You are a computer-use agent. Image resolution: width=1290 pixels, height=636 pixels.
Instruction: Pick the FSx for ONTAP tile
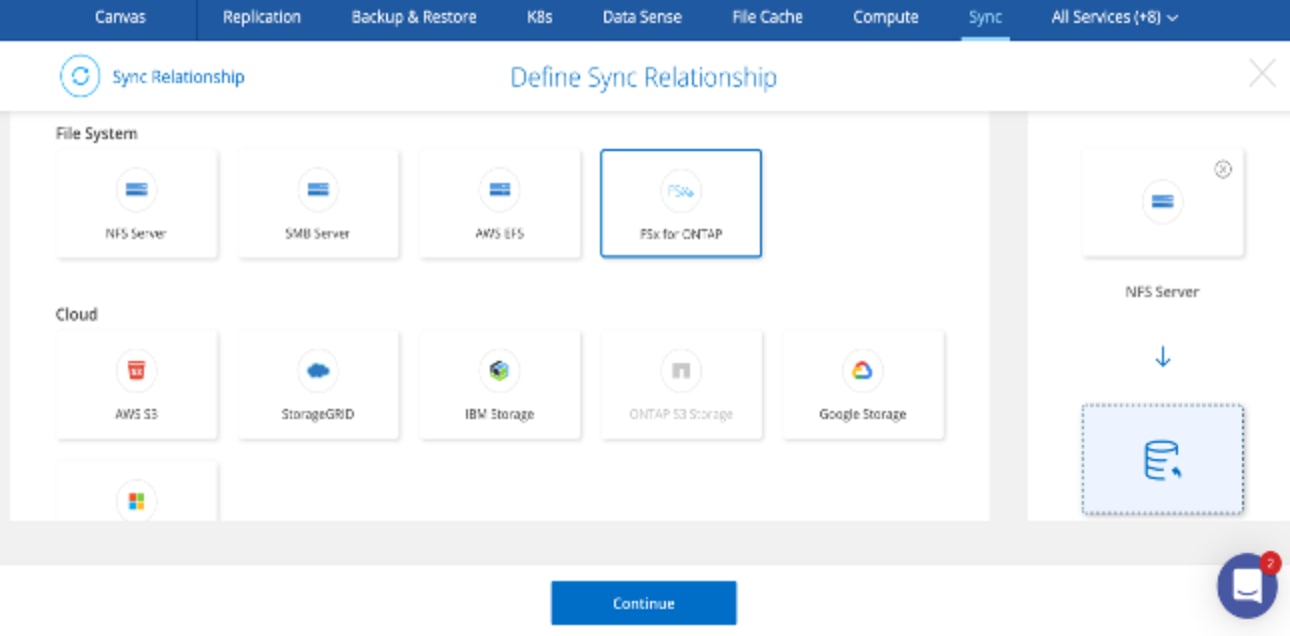pos(681,203)
